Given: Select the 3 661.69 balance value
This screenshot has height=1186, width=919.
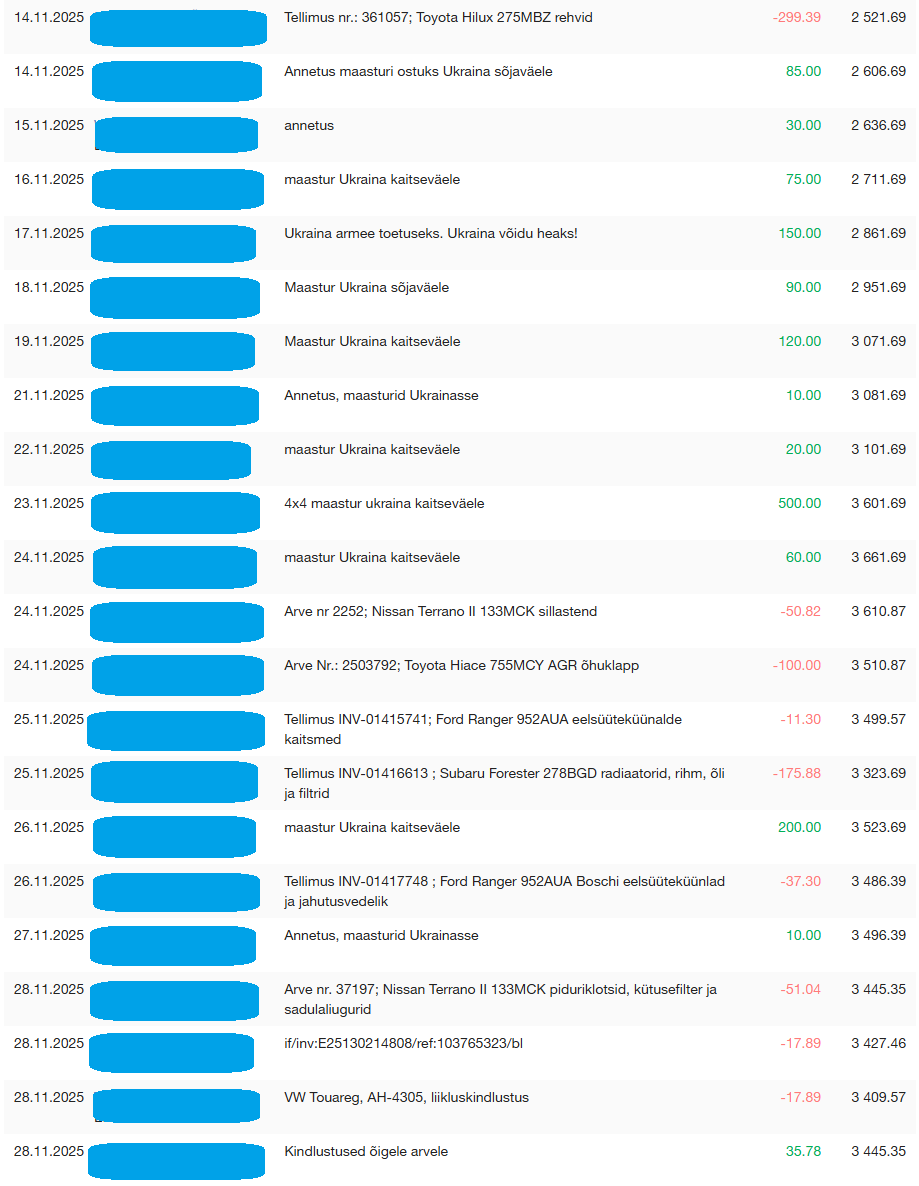Looking at the screenshot, I should click(878, 558).
